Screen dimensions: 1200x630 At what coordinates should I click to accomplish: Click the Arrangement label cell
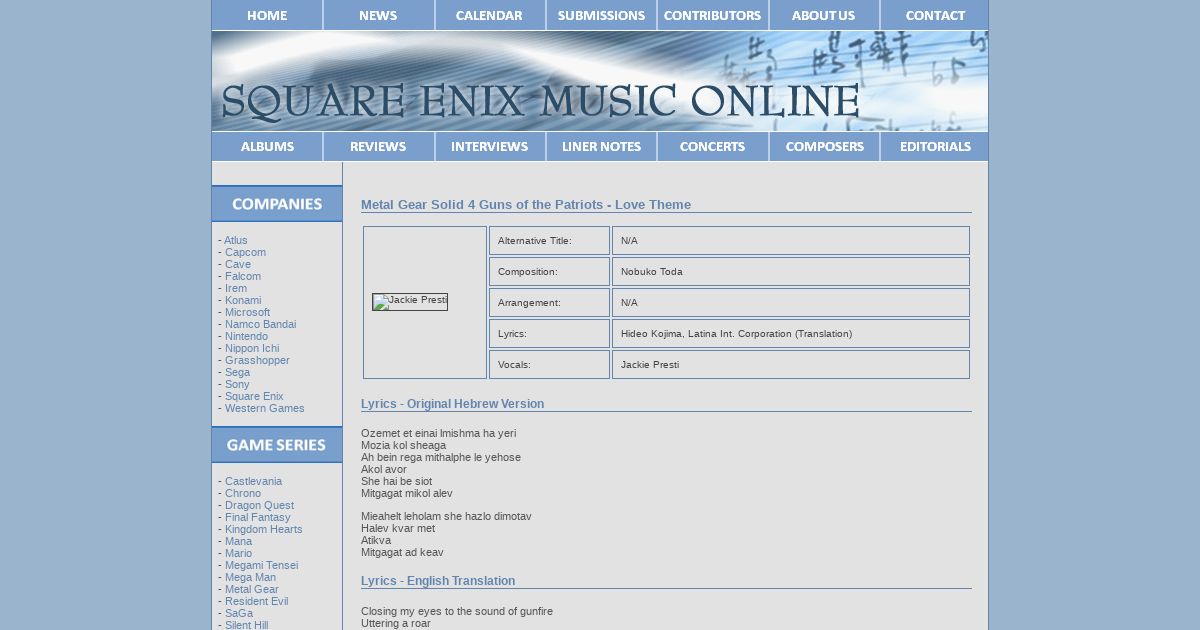click(549, 302)
